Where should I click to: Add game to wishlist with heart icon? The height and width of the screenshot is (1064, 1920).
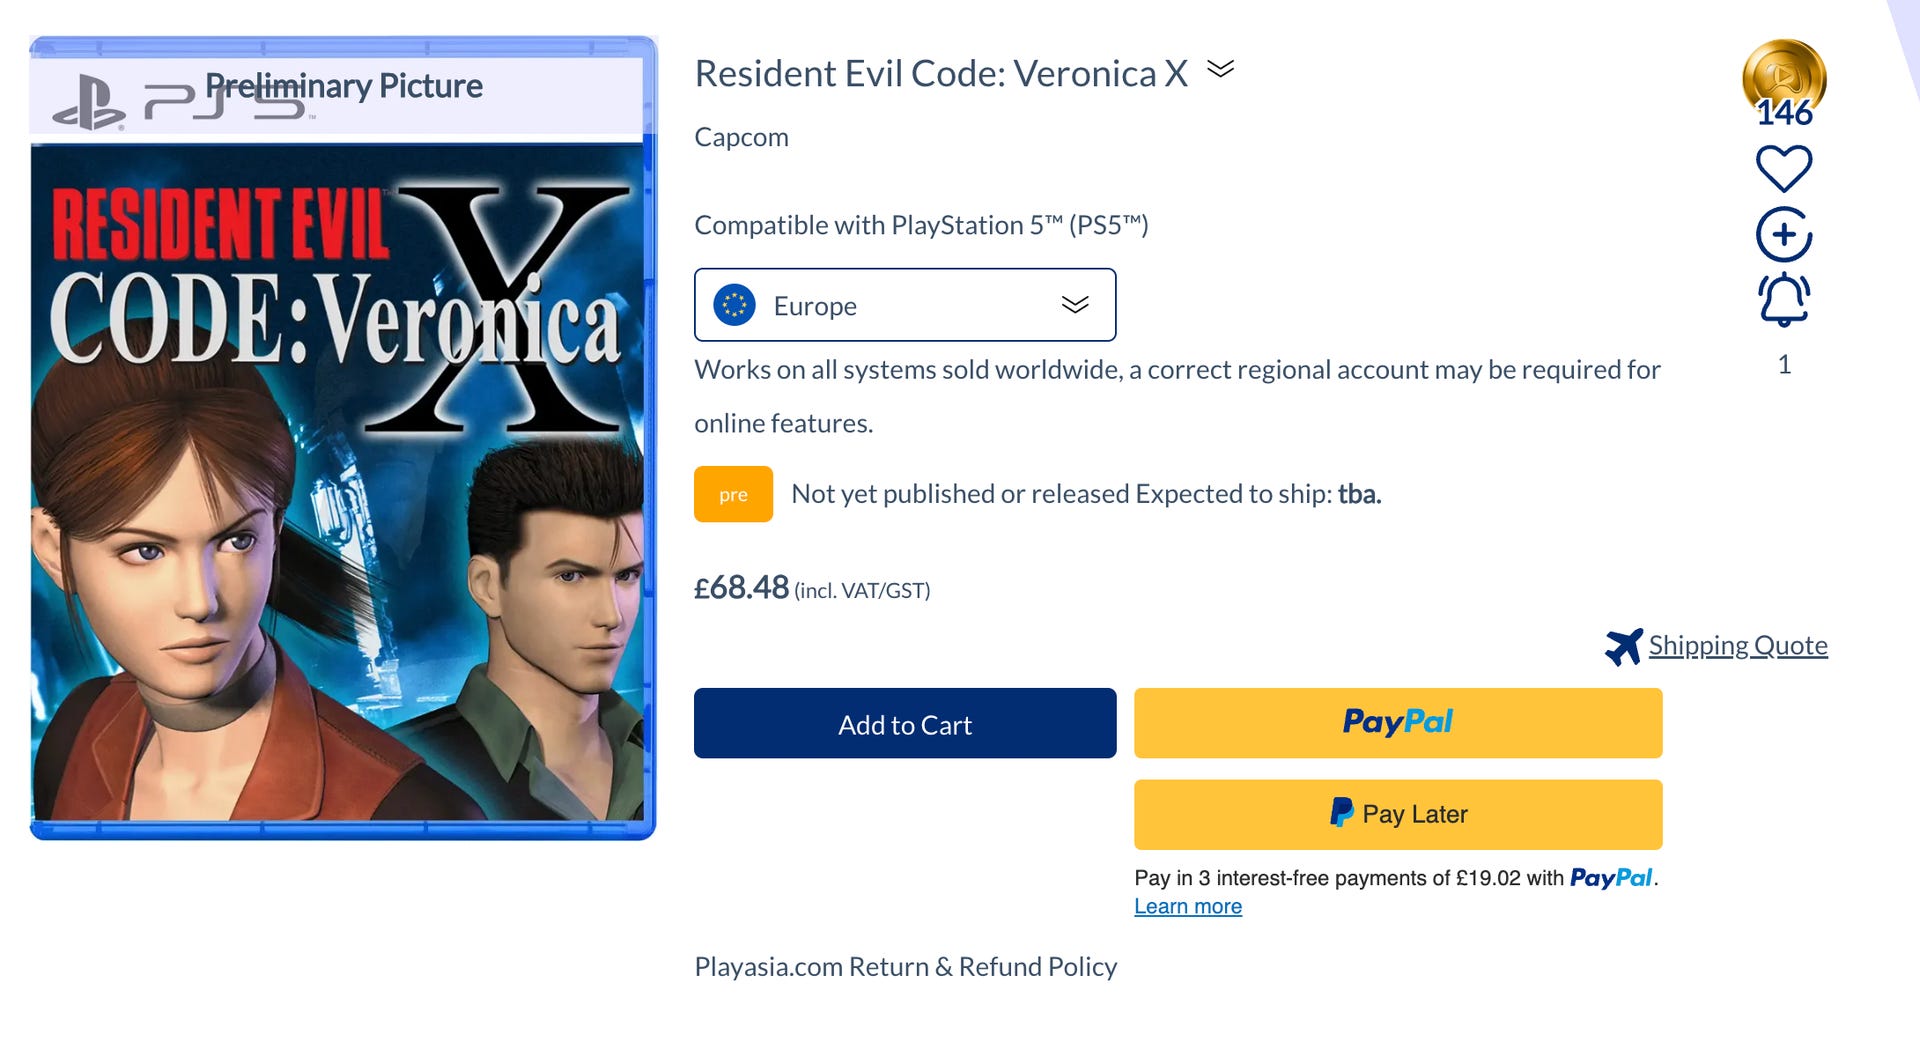pyautogui.click(x=1784, y=168)
